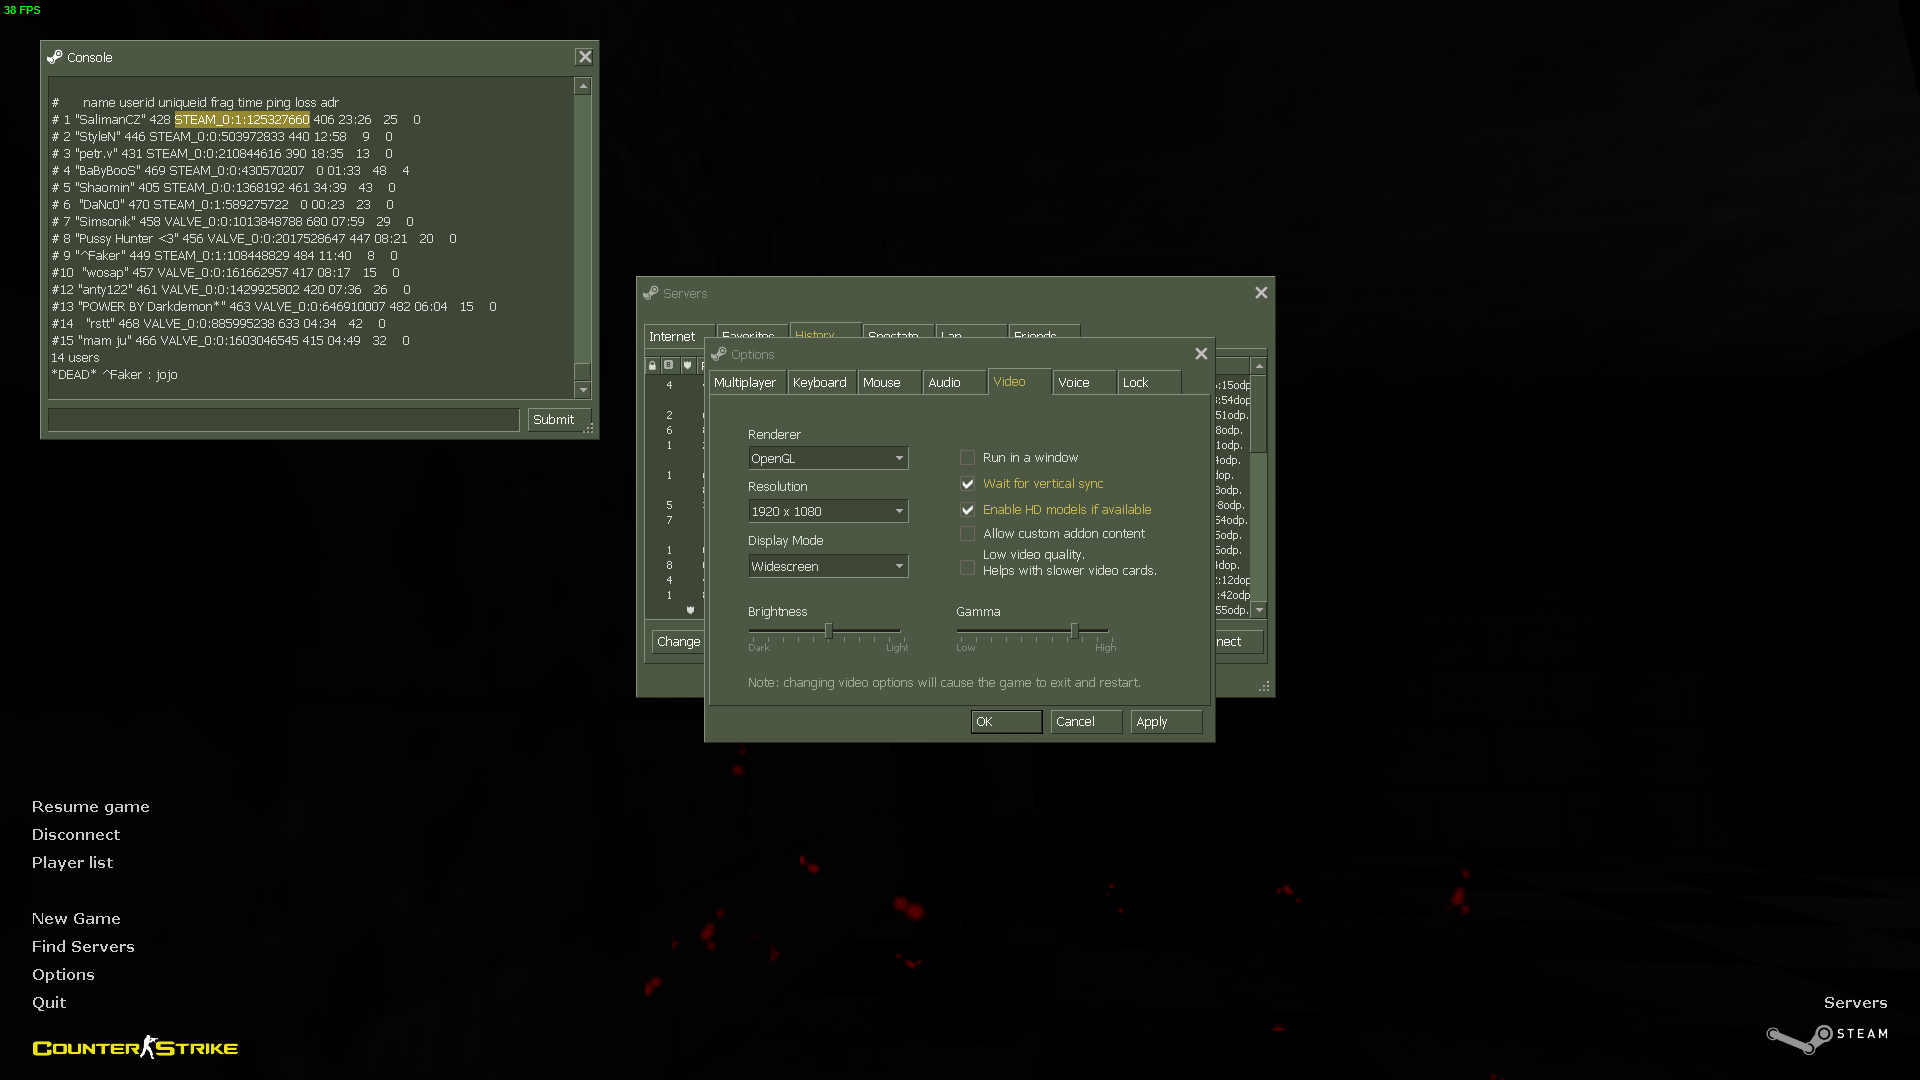1920x1080 pixels.
Task: Click the bots column icon
Action: click(x=668, y=365)
